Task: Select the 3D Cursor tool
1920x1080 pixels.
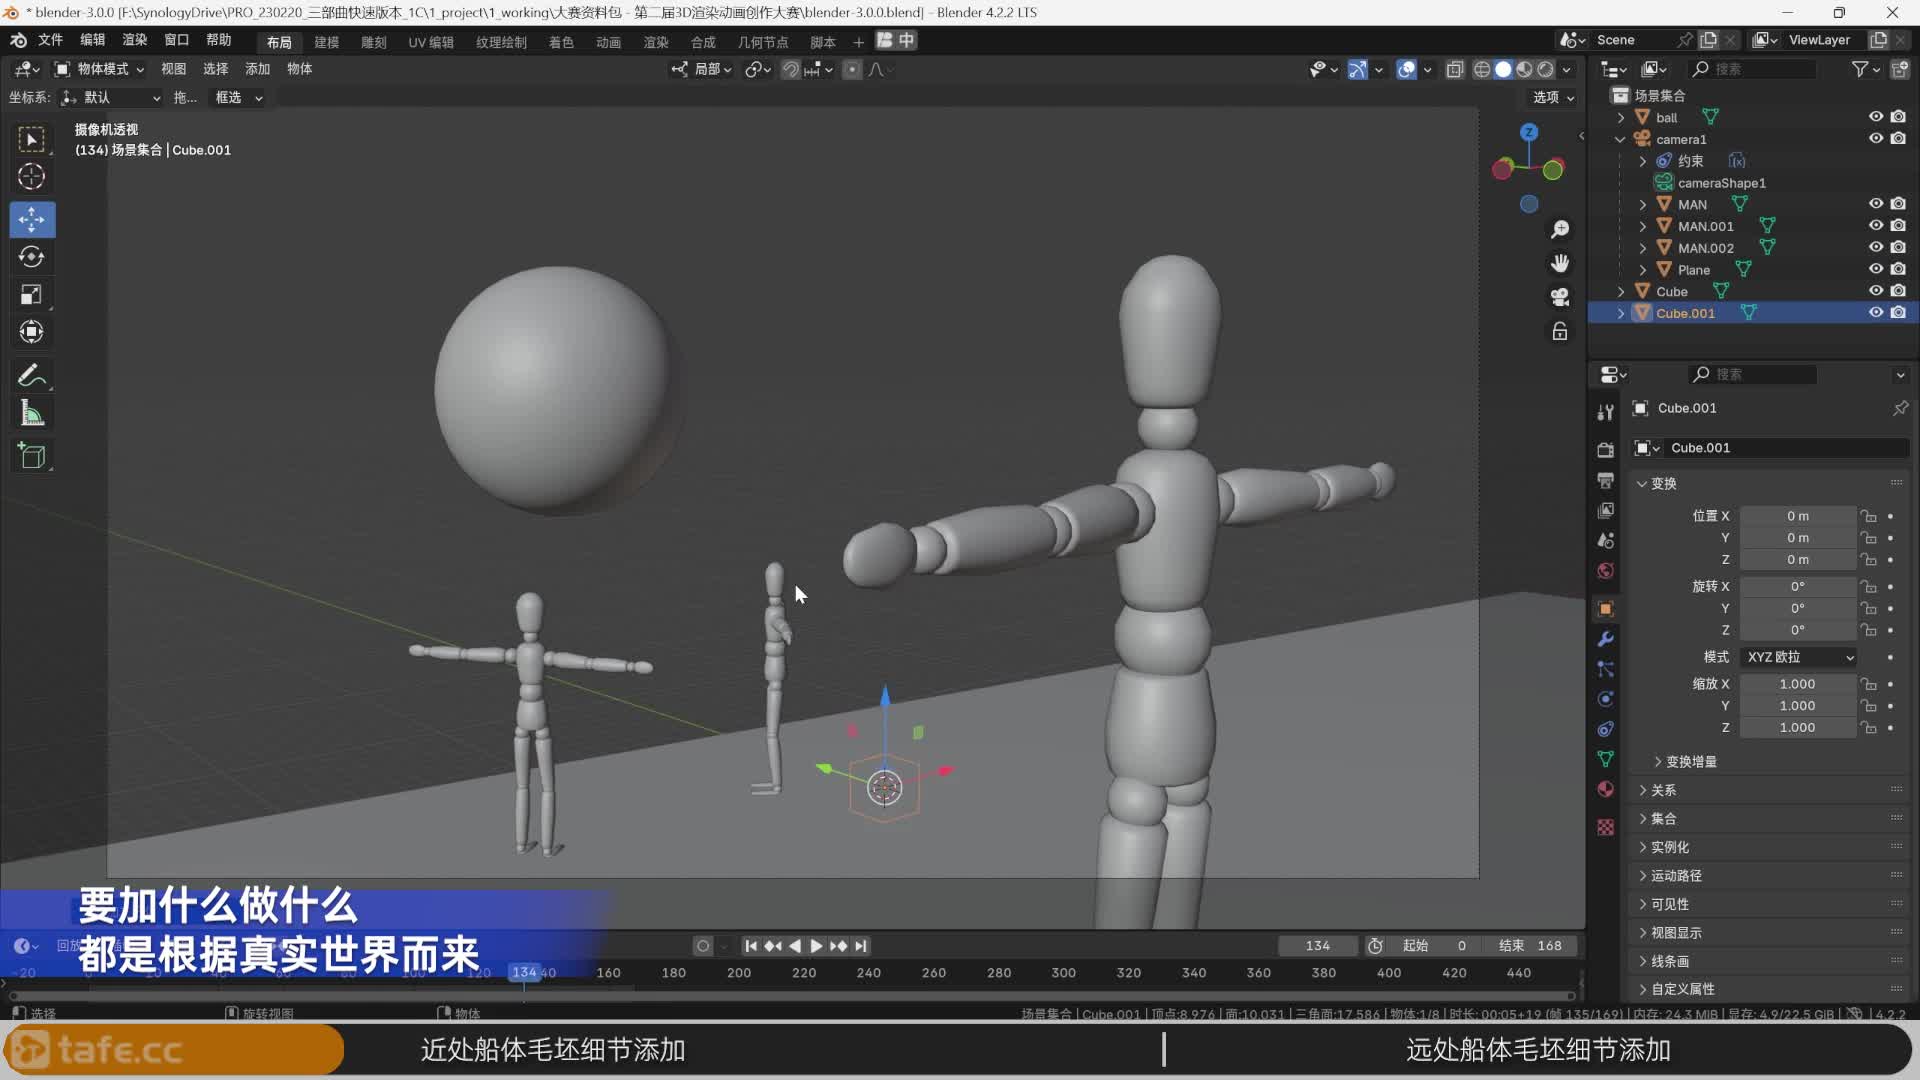Action: click(x=32, y=177)
